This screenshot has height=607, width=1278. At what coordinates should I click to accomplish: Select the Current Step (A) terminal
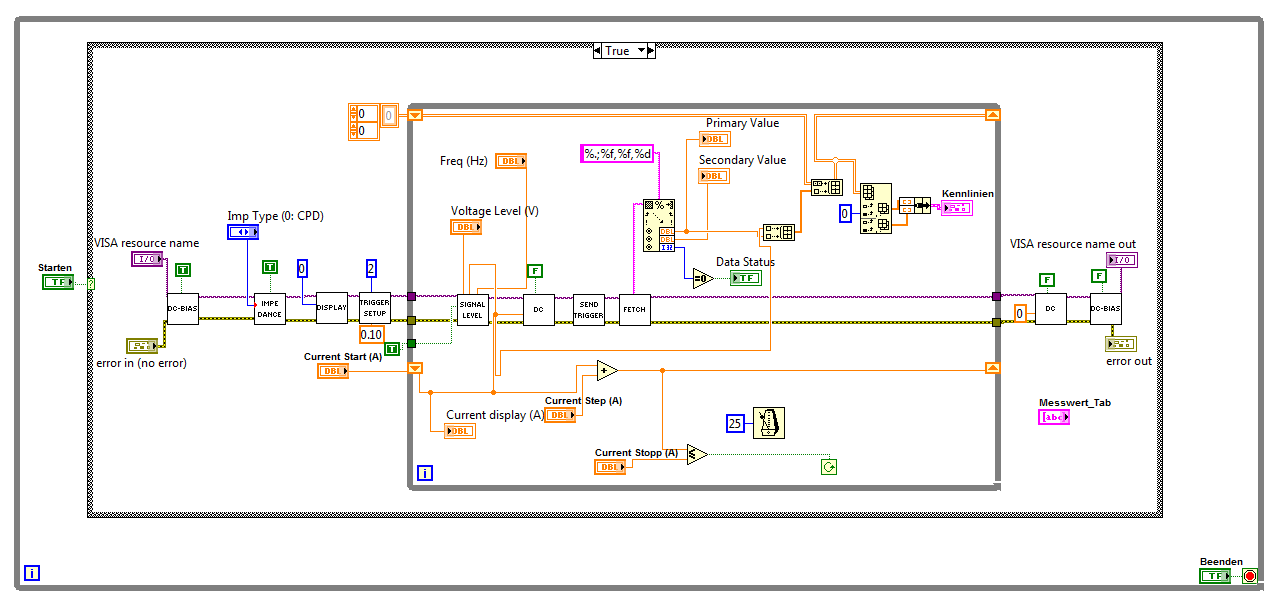tap(560, 415)
